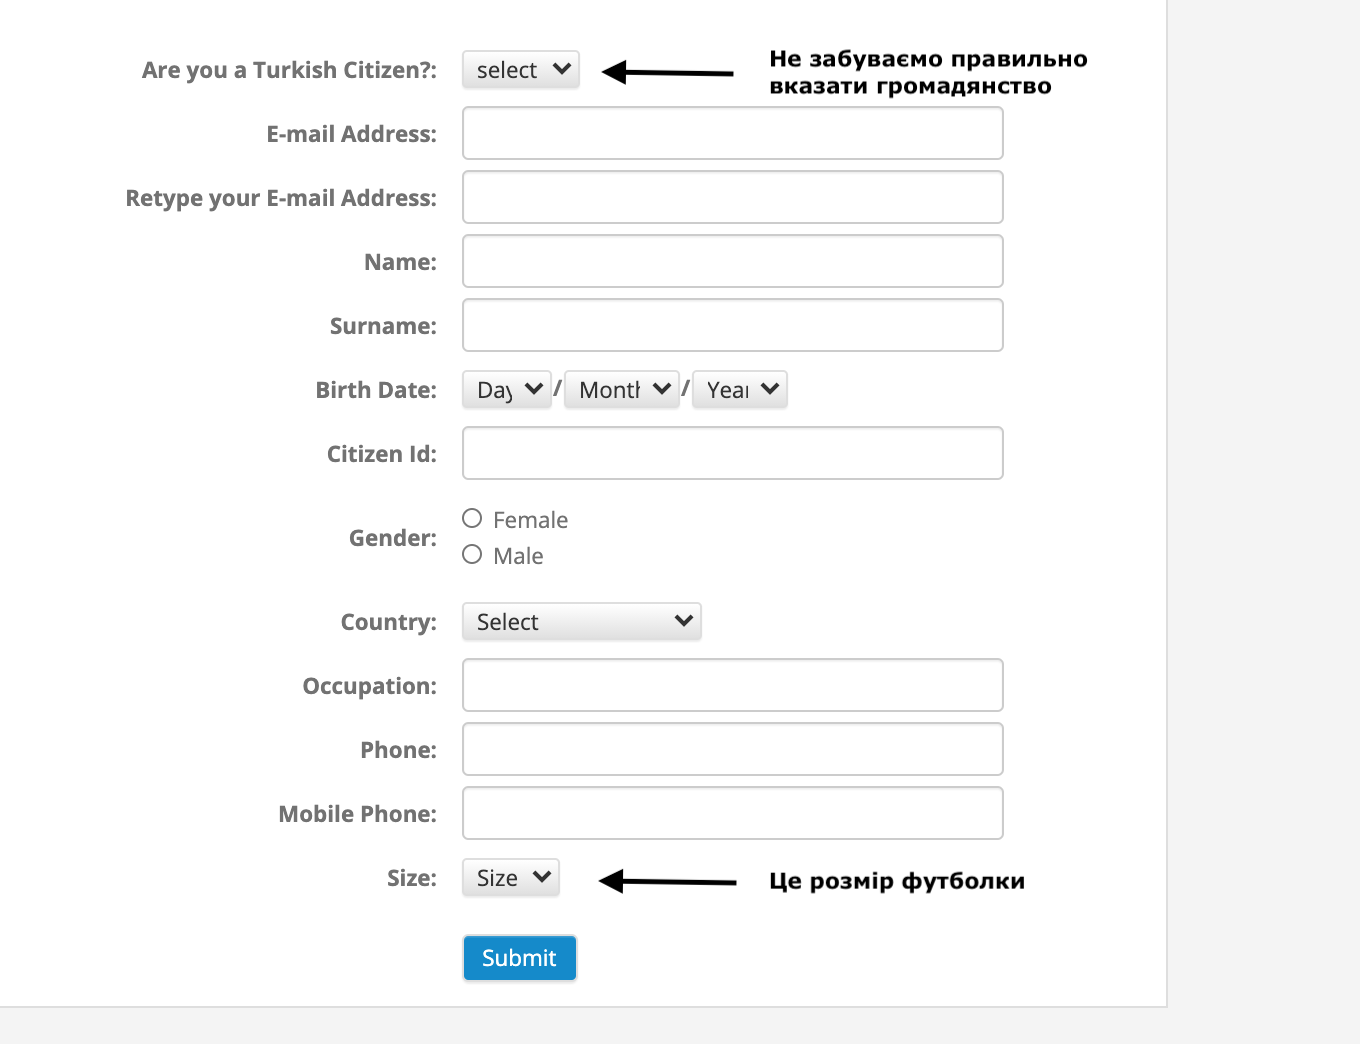Image resolution: width=1360 pixels, height=1044 pixels.
Task: Click the Name text field
Action: pos(733,261)
